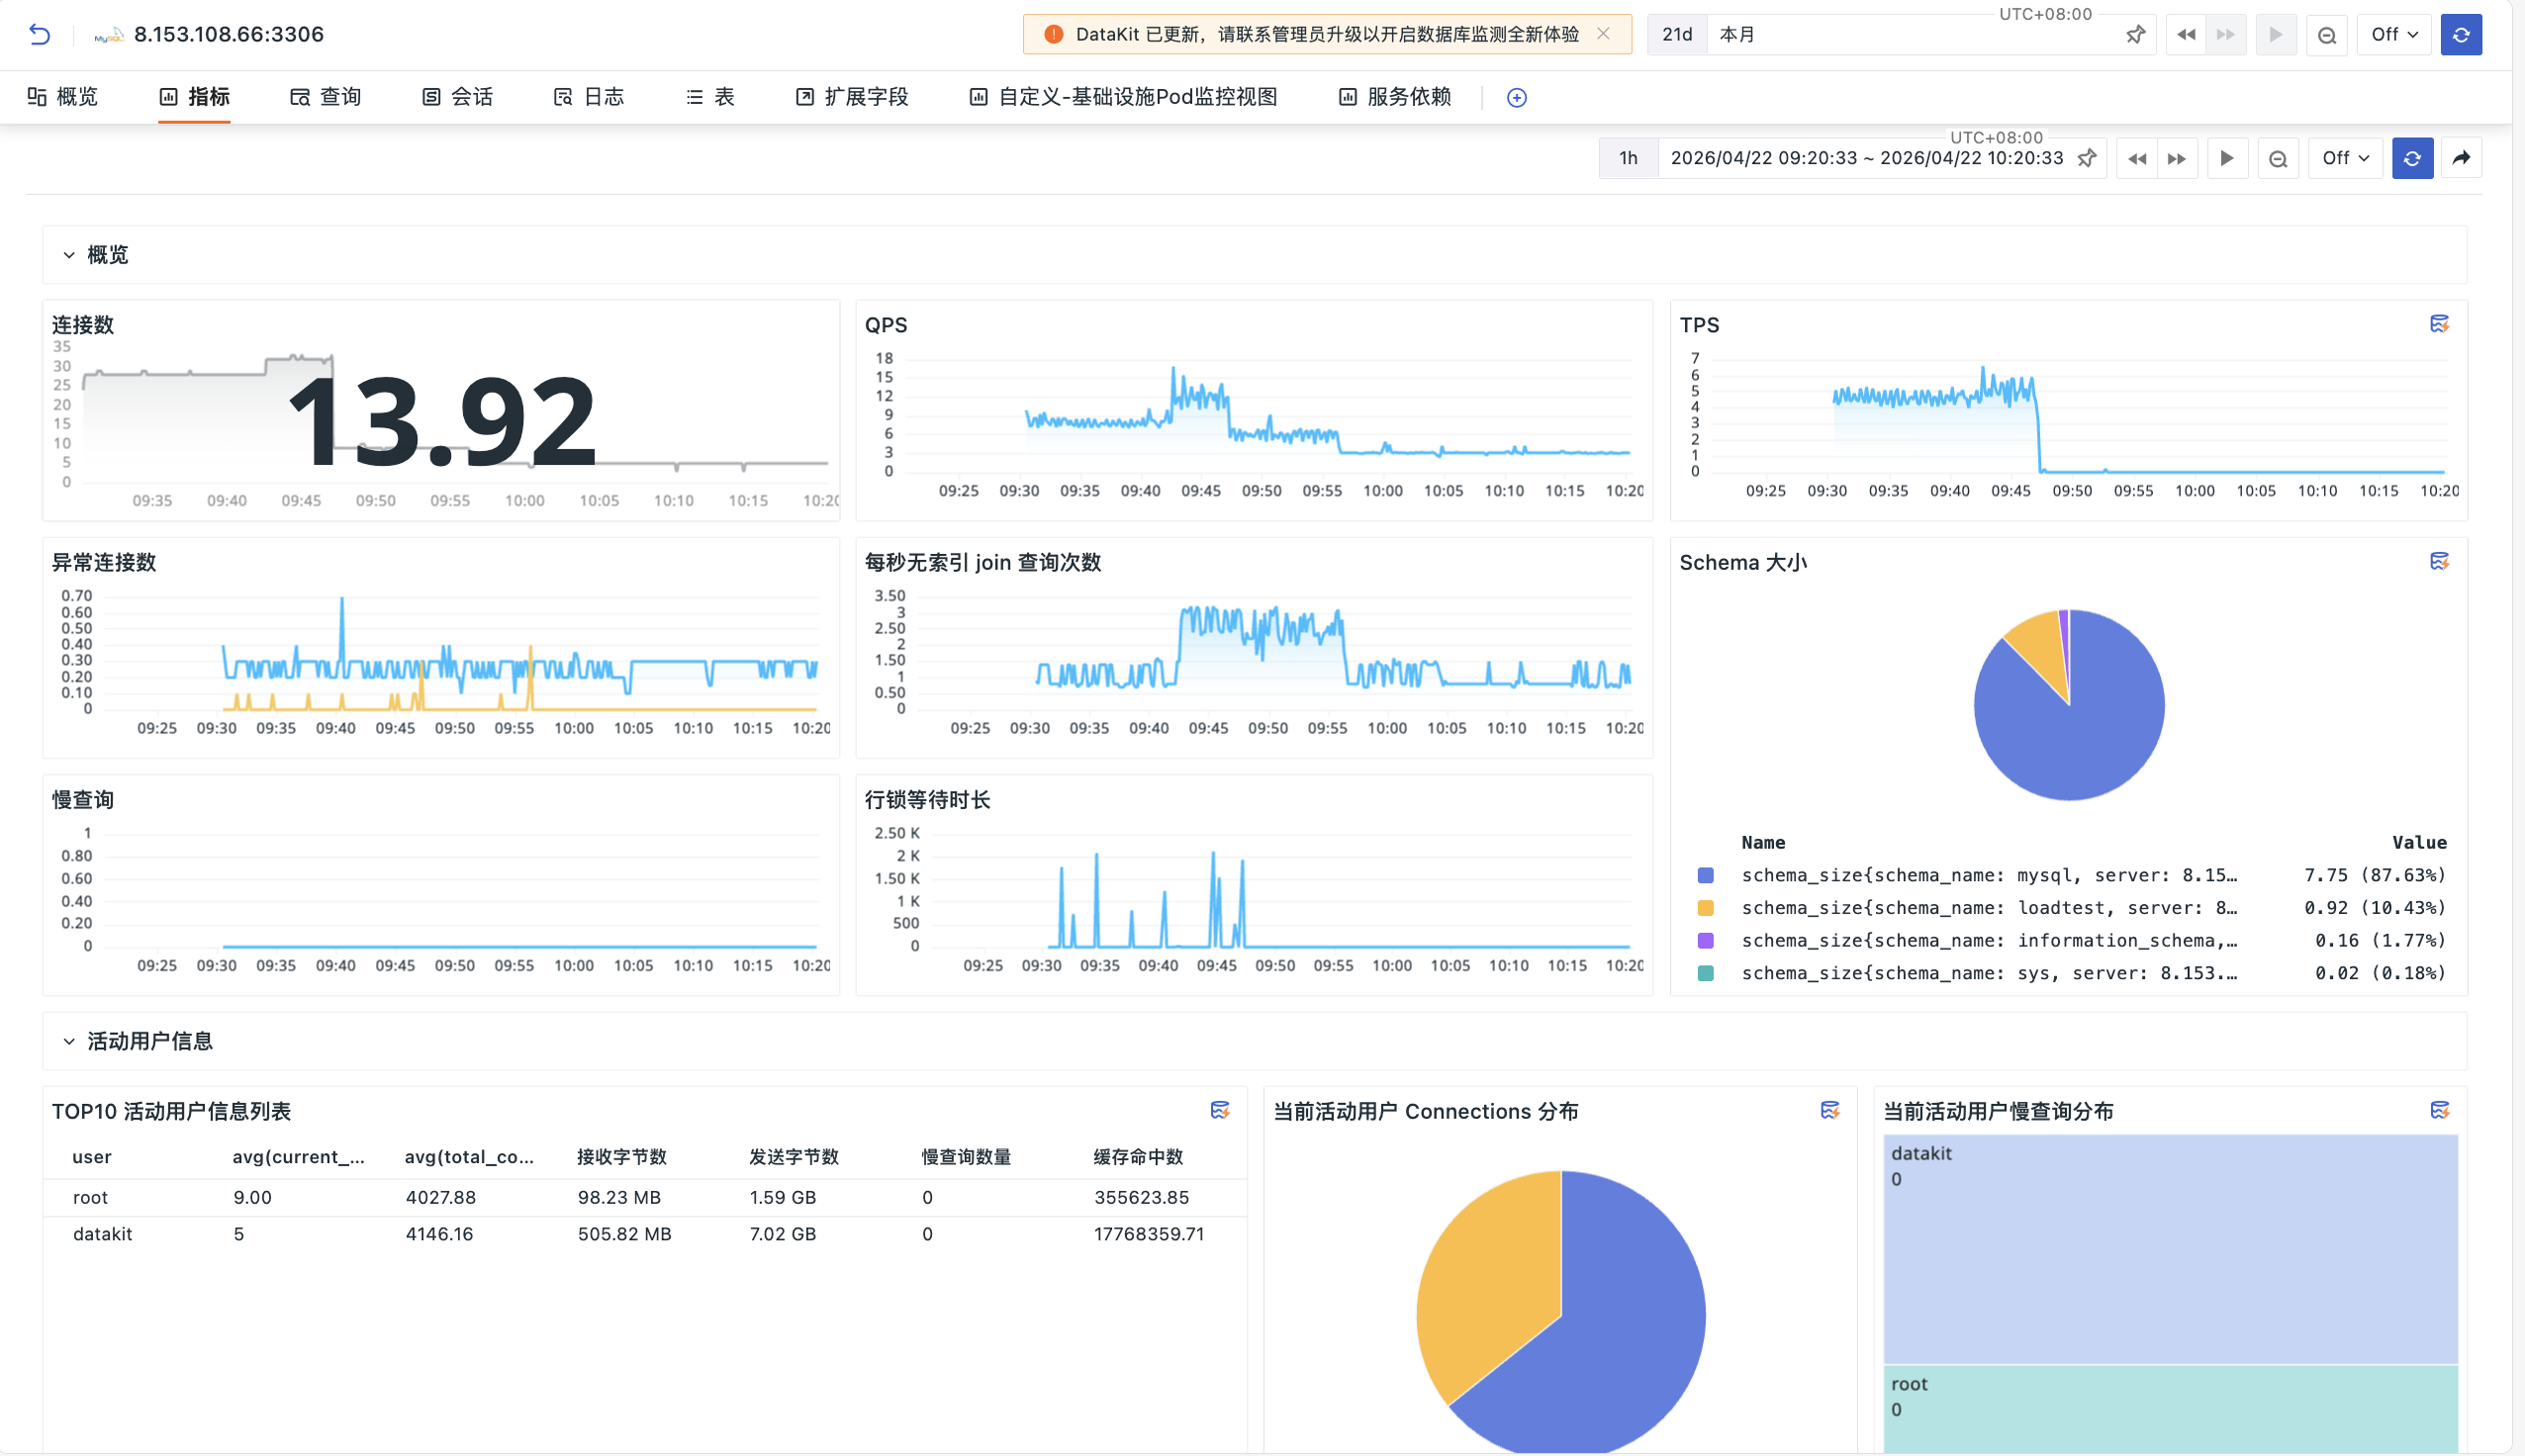The width and height of the screenshot is (2525, 1456).
Task: Open the top Off auto-refresh dropdown
Action: [2394, 35]
